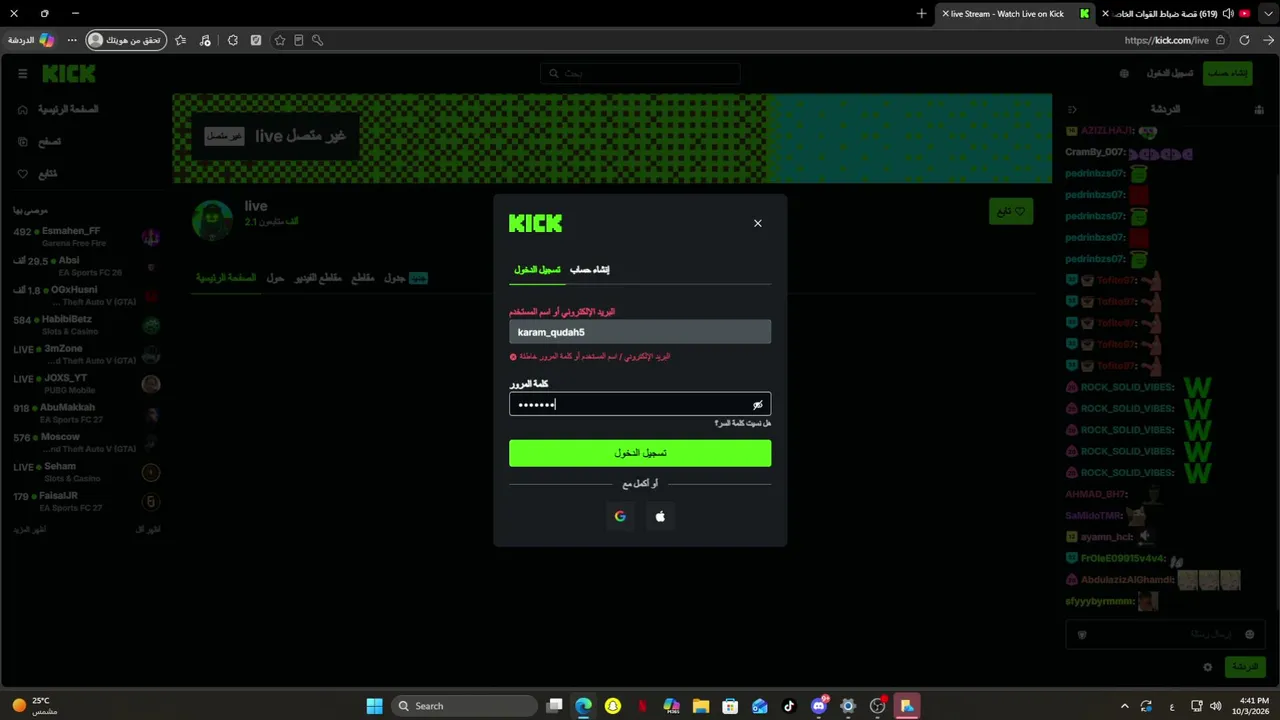The height and width of the screenshot is (720, 1280).
Task: Open the password key icon in address bar
Action: coord(317,40)
